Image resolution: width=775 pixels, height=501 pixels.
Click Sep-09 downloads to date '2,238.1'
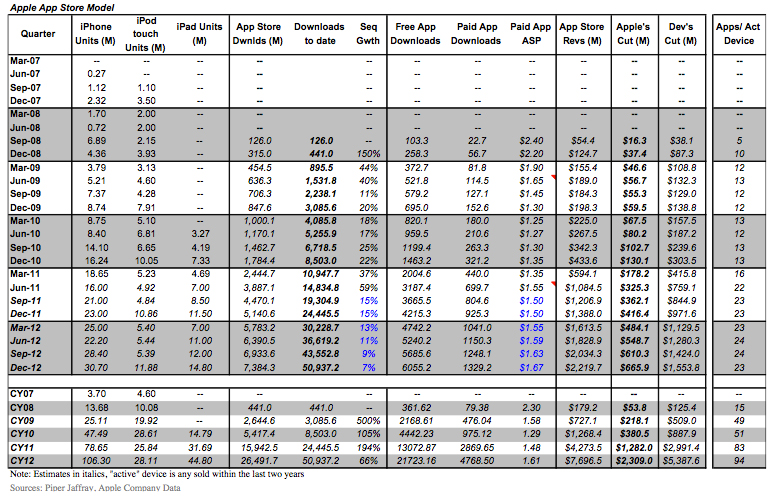pos(321,194)
